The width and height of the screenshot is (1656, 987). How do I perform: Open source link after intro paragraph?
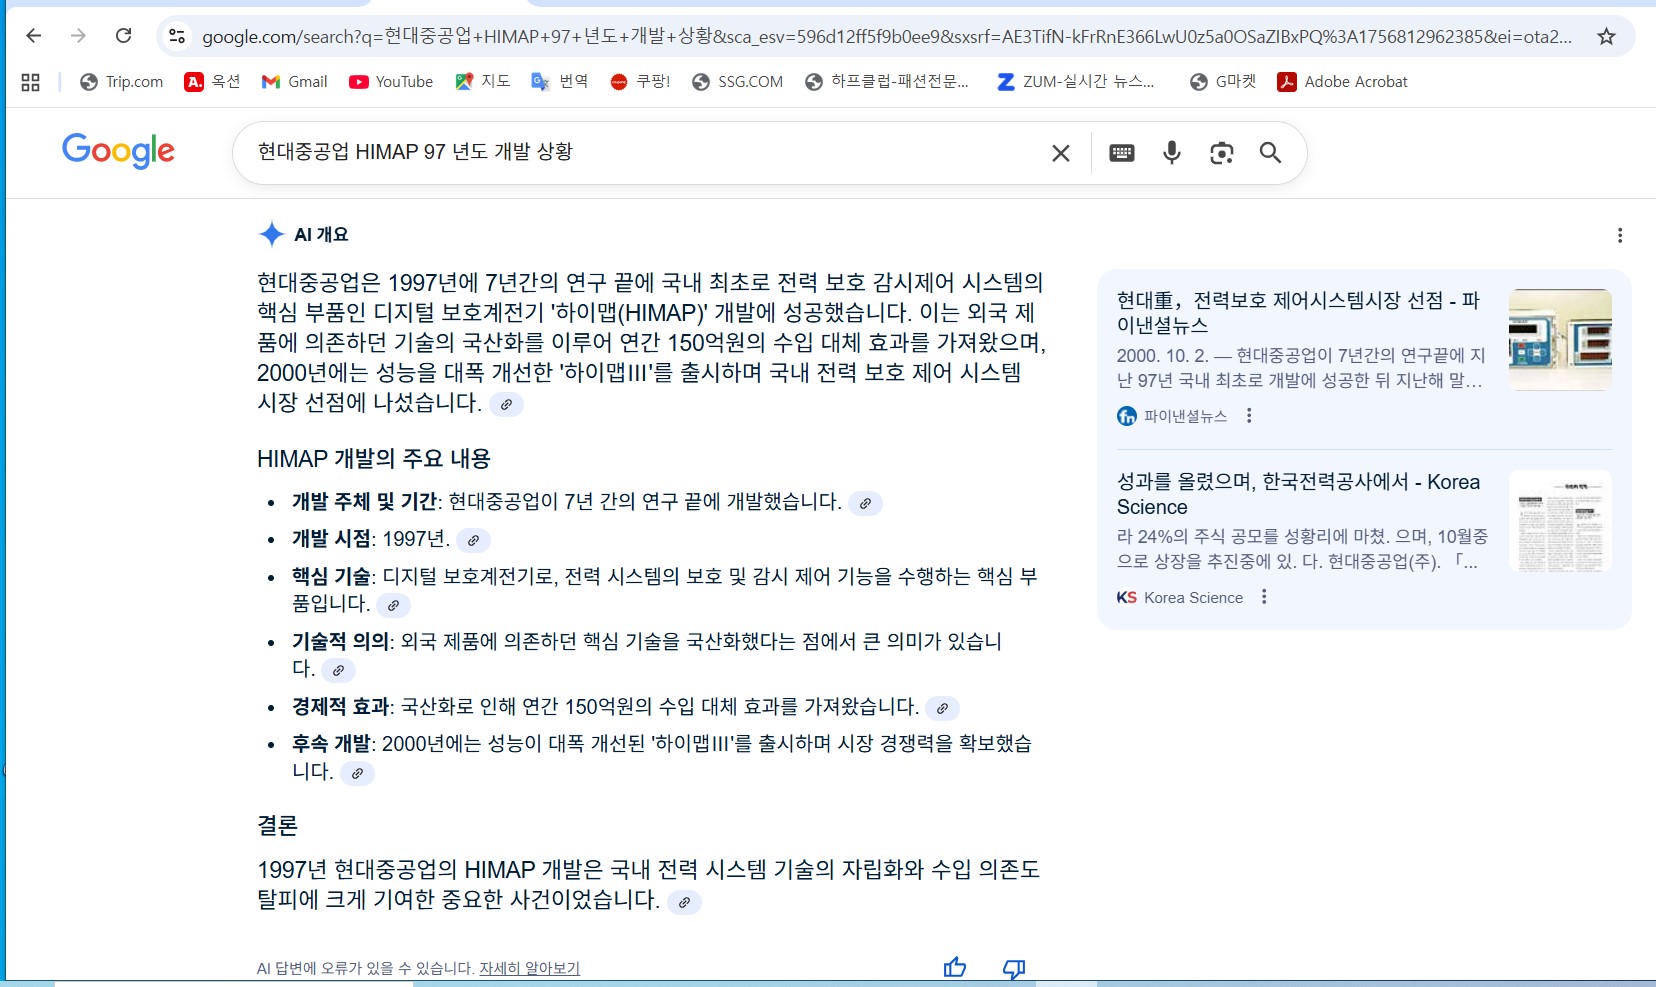pos(507,405)
